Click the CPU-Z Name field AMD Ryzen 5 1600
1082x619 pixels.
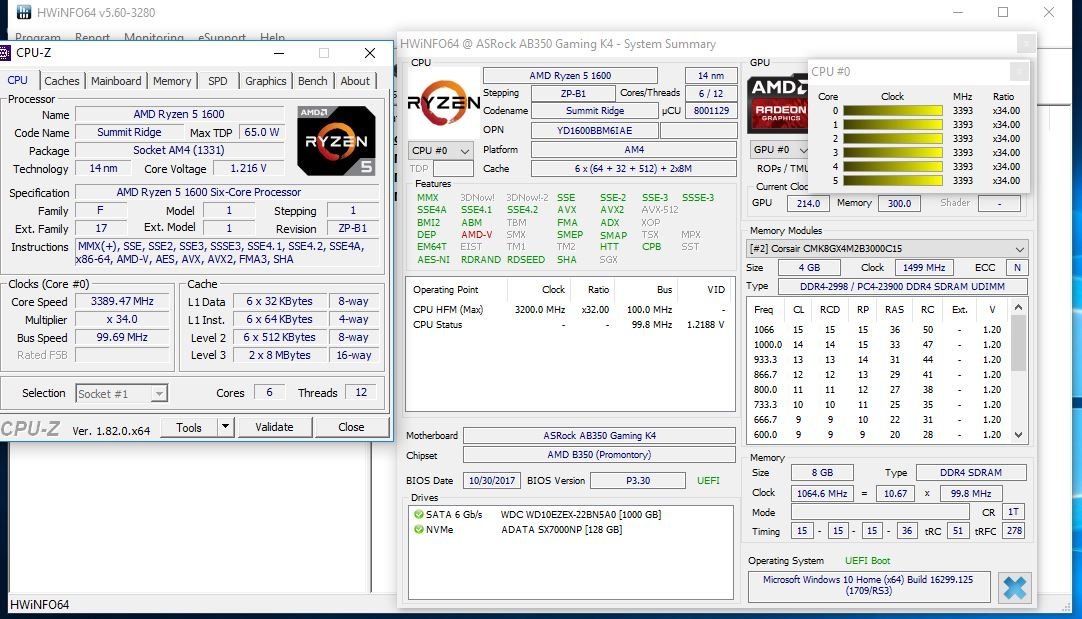pyautogui.click(x=179, y=115)
